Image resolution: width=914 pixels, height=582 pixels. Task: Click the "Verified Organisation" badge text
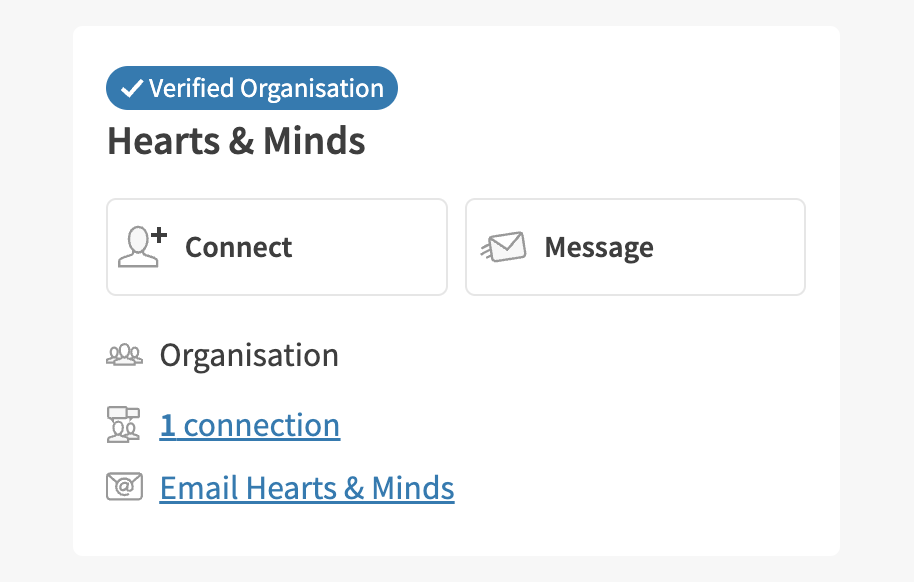266,89
